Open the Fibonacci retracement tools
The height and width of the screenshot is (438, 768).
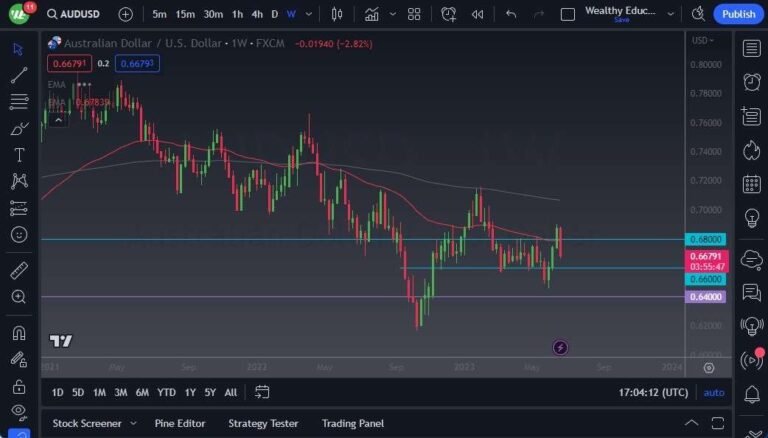click(x=19, y=101)
